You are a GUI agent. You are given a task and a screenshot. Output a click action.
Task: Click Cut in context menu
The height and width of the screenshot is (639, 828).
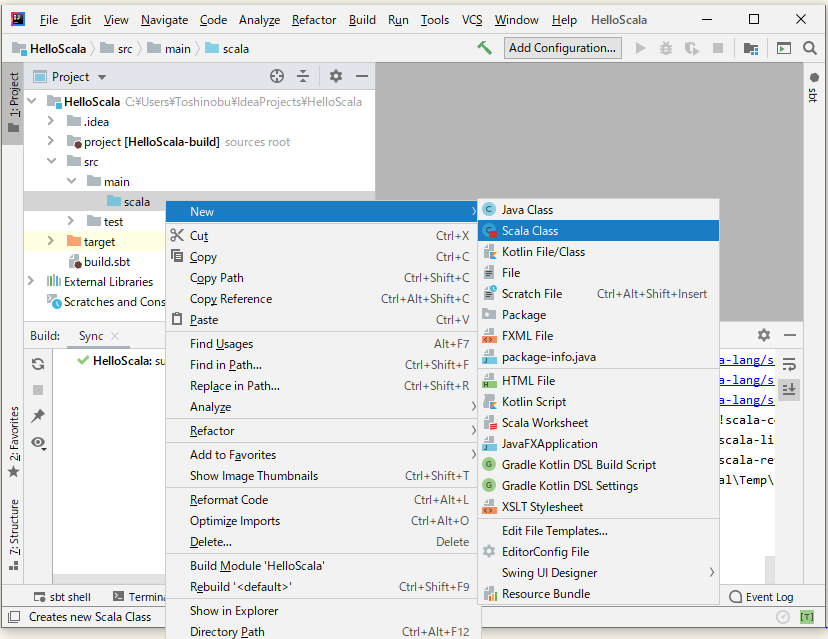click(323, 236)
